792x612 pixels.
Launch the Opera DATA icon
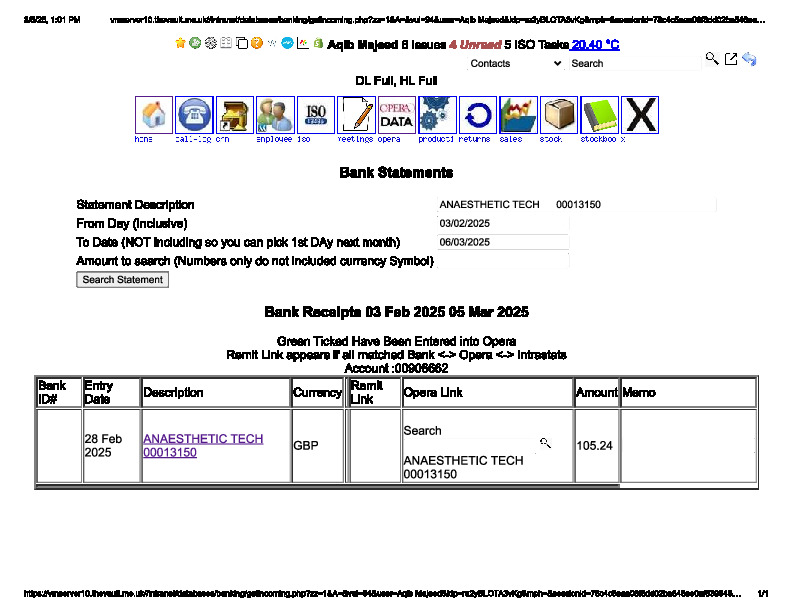pos(397,115)
